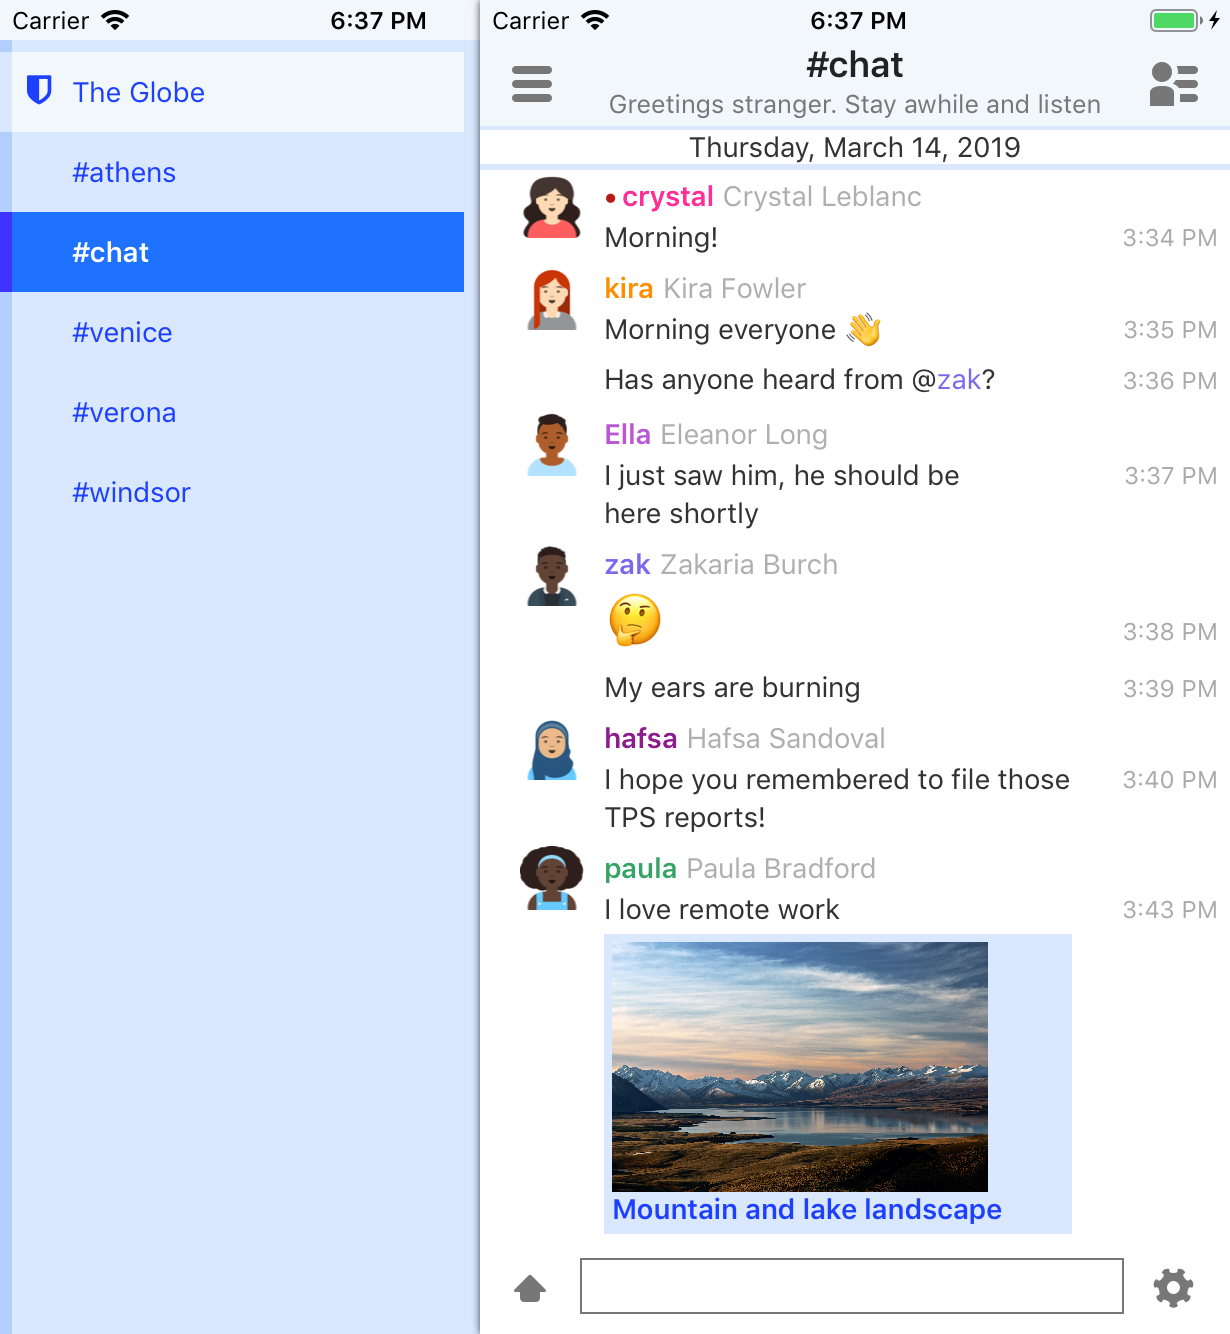Click the topic text Greetings stranger
Image resolution: width=1230 pixels, height=1334 pixels.
[x=855, y=105]
